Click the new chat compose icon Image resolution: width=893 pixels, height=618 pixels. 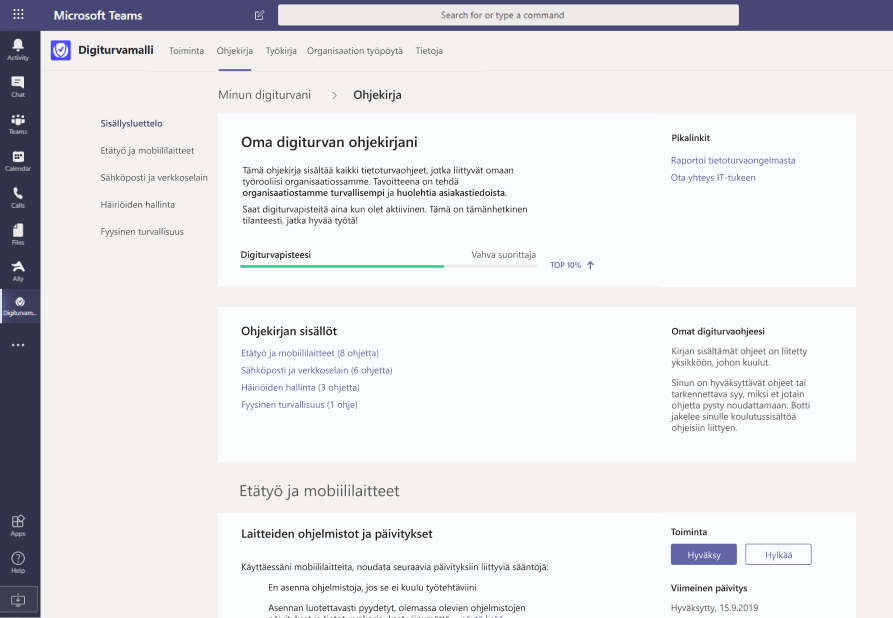pyautogui.click(x=259, y=15)
